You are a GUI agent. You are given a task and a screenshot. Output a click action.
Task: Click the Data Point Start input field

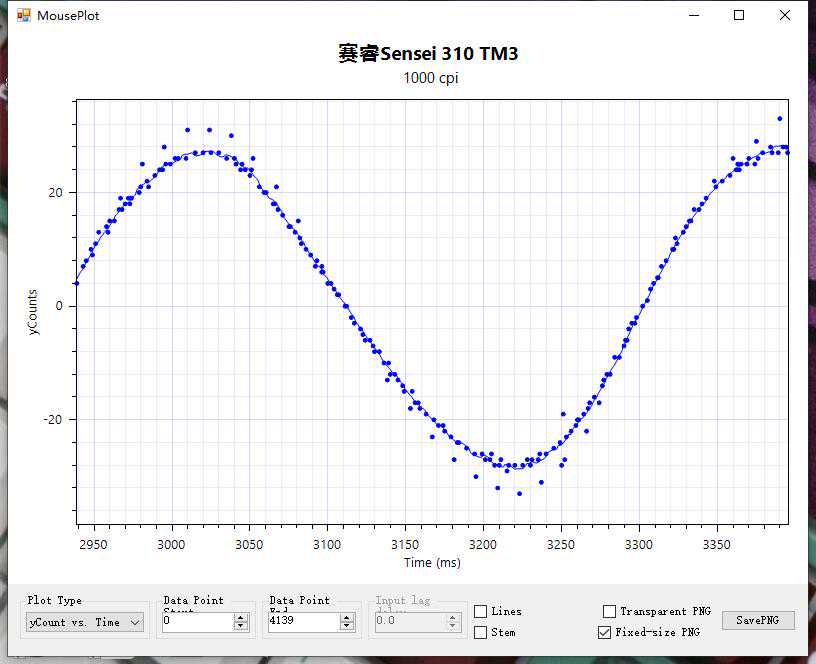196,621
